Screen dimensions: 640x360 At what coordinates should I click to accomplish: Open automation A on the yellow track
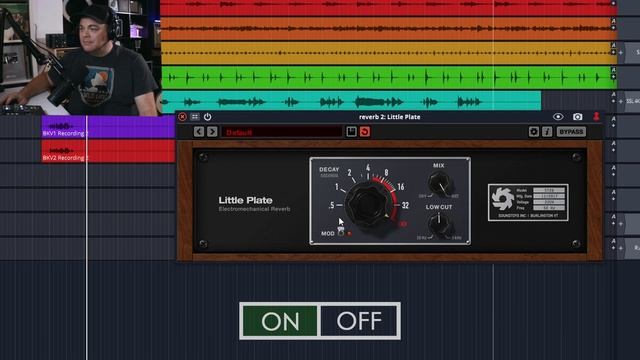point(613,45)
